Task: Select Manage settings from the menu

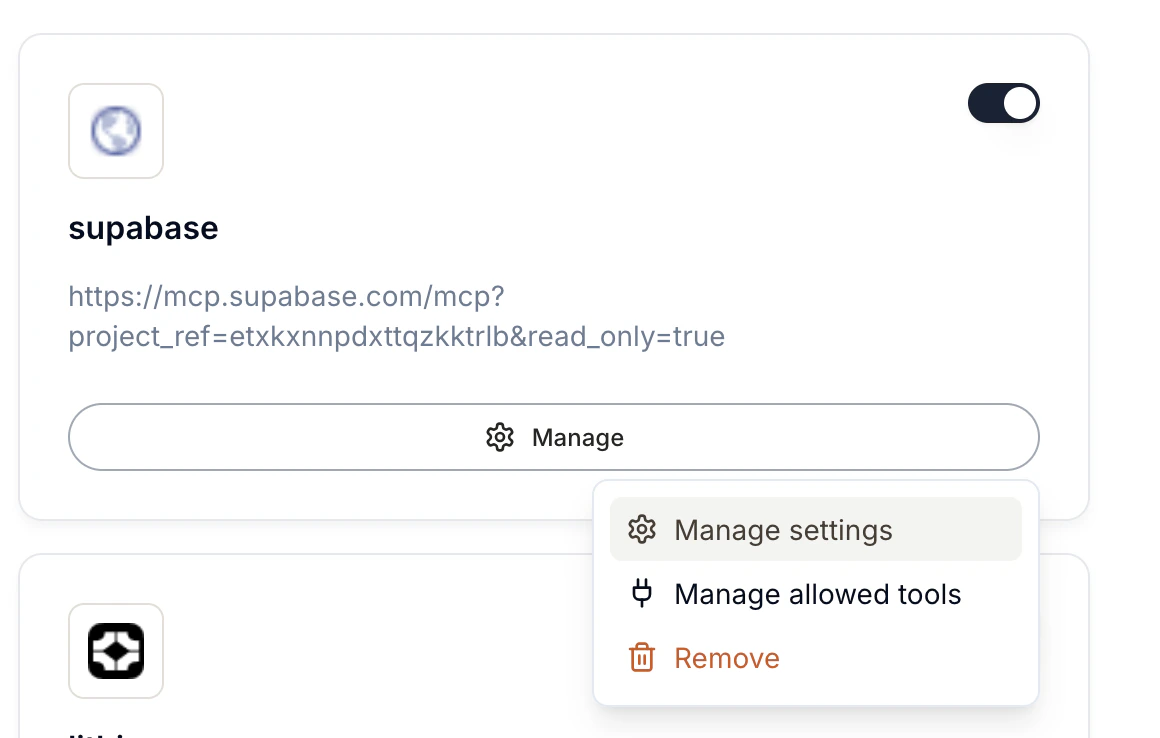Action: 815,529
